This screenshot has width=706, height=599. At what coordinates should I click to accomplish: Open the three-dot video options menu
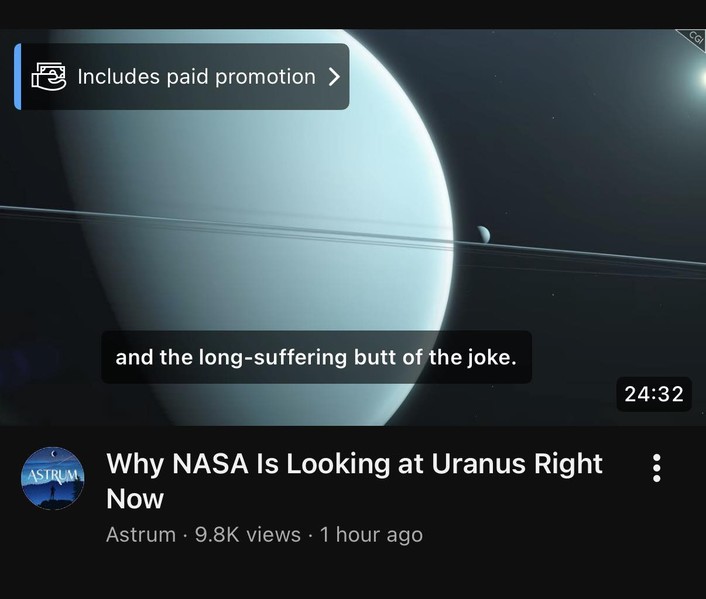(x=657, y=468)
